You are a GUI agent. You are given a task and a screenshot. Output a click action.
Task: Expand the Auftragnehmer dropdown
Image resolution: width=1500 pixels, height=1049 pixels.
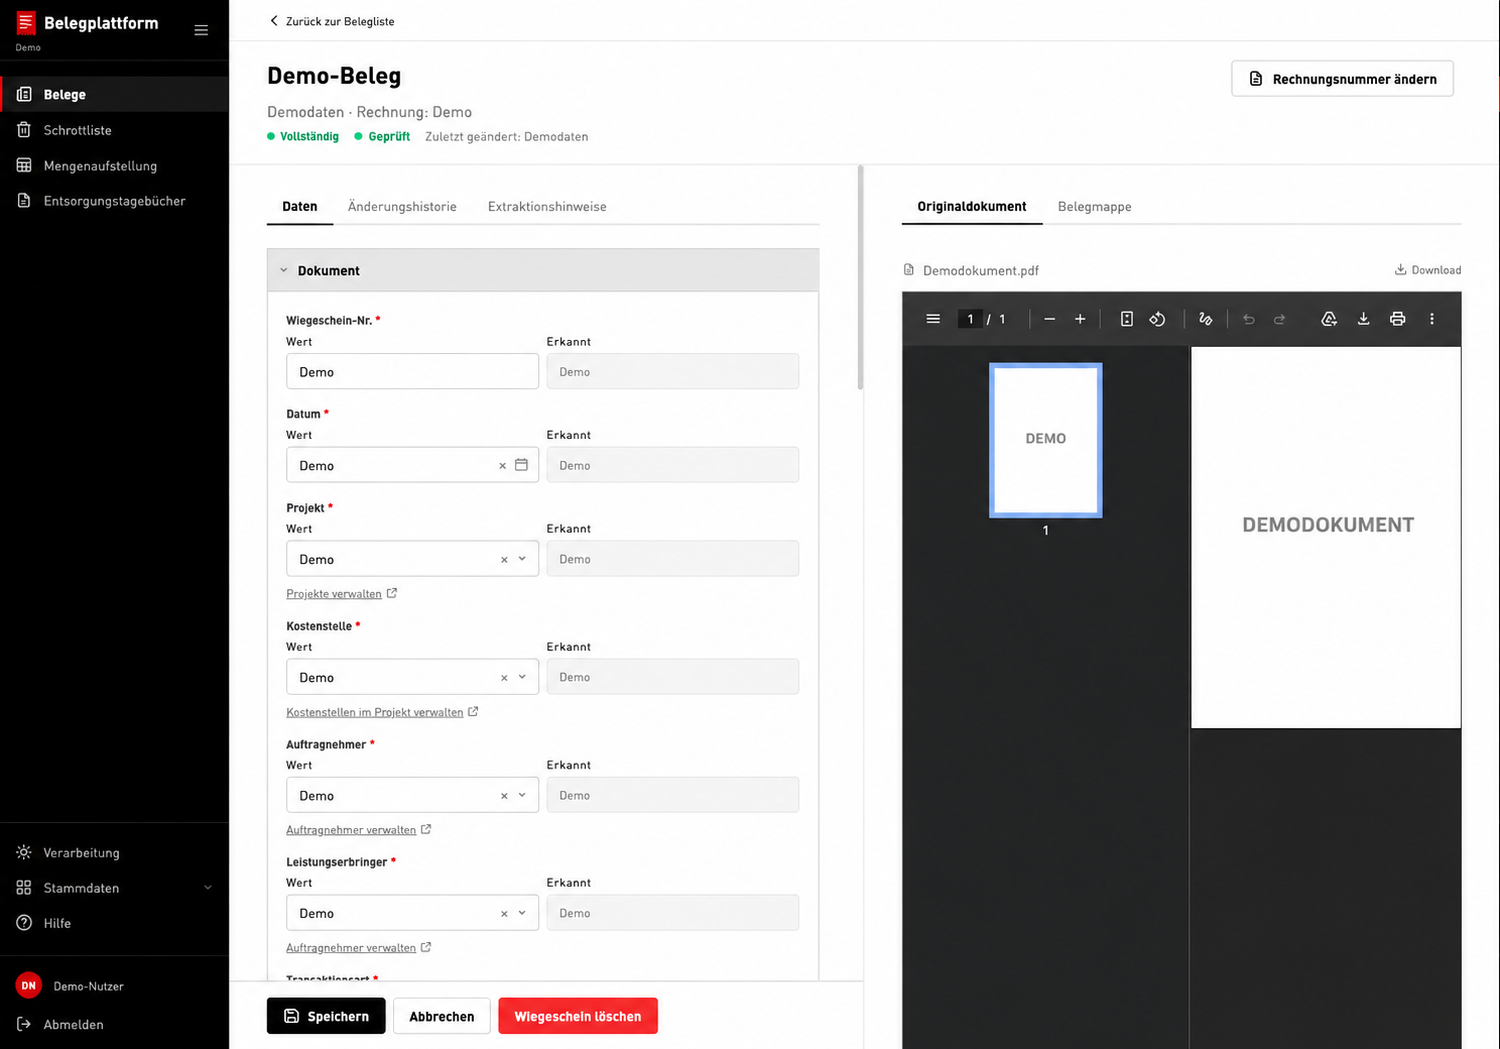tap(522, 795)
